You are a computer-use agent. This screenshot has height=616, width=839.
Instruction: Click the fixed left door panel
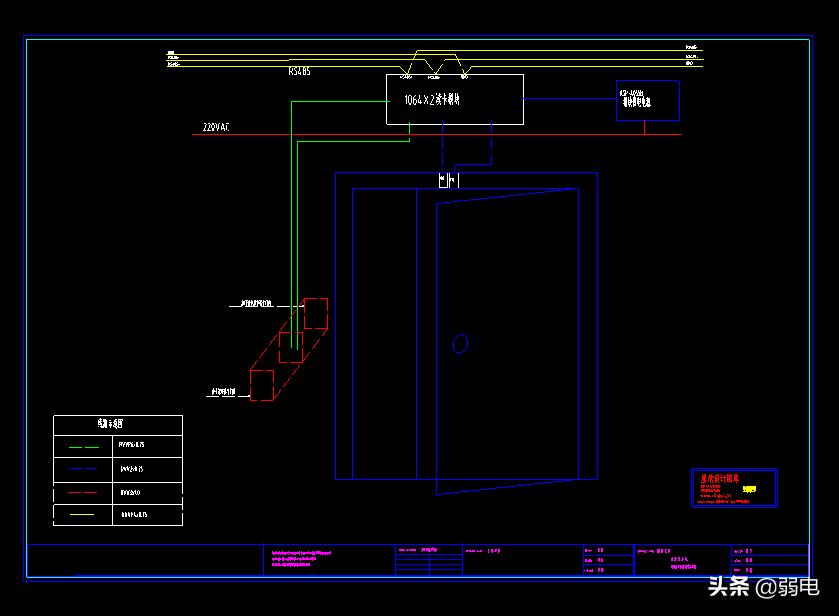(x=384, y=333)
